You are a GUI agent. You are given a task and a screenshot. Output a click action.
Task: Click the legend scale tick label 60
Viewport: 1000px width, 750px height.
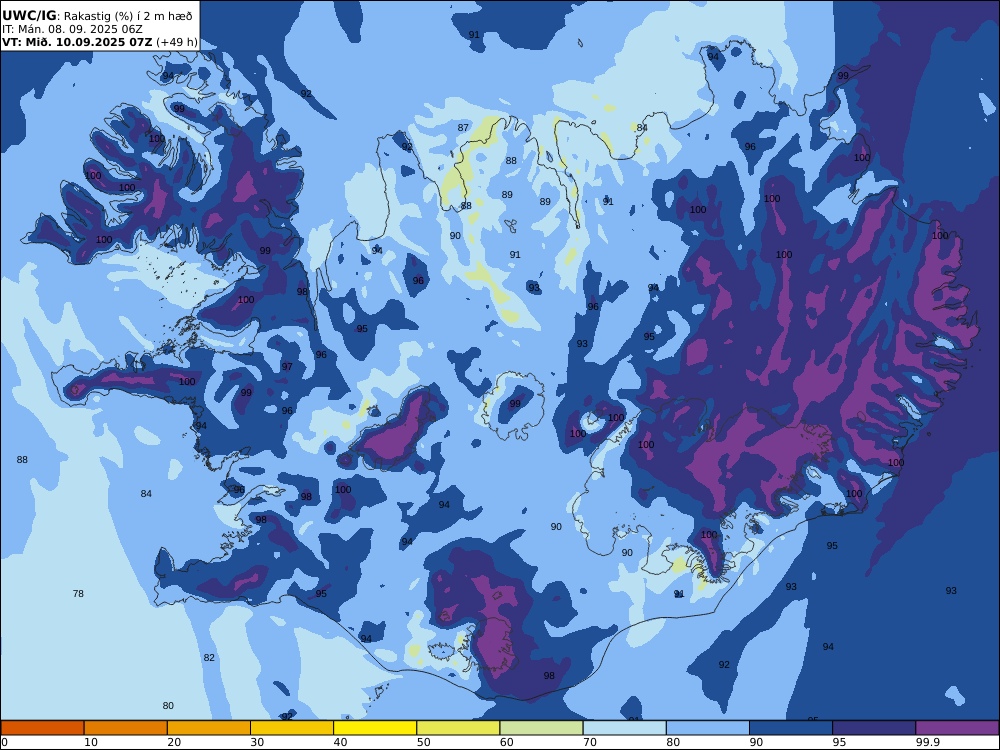[507, 742]
